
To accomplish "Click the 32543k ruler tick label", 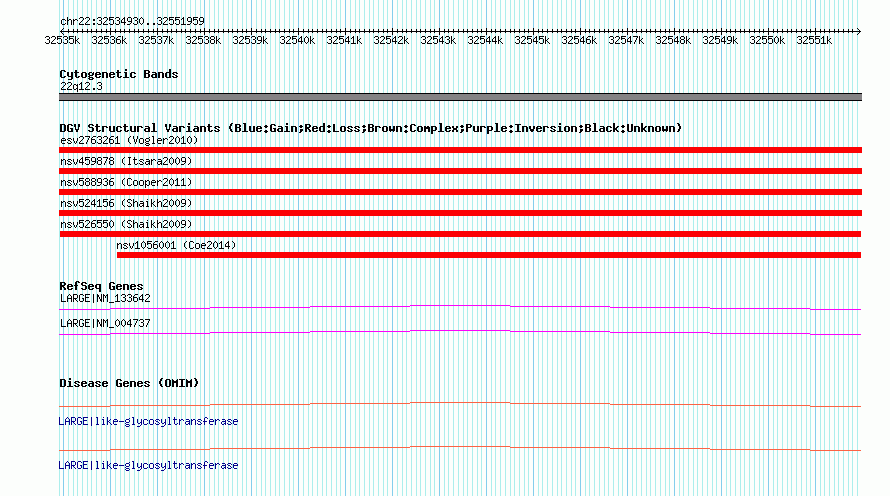I will [438, 40].
